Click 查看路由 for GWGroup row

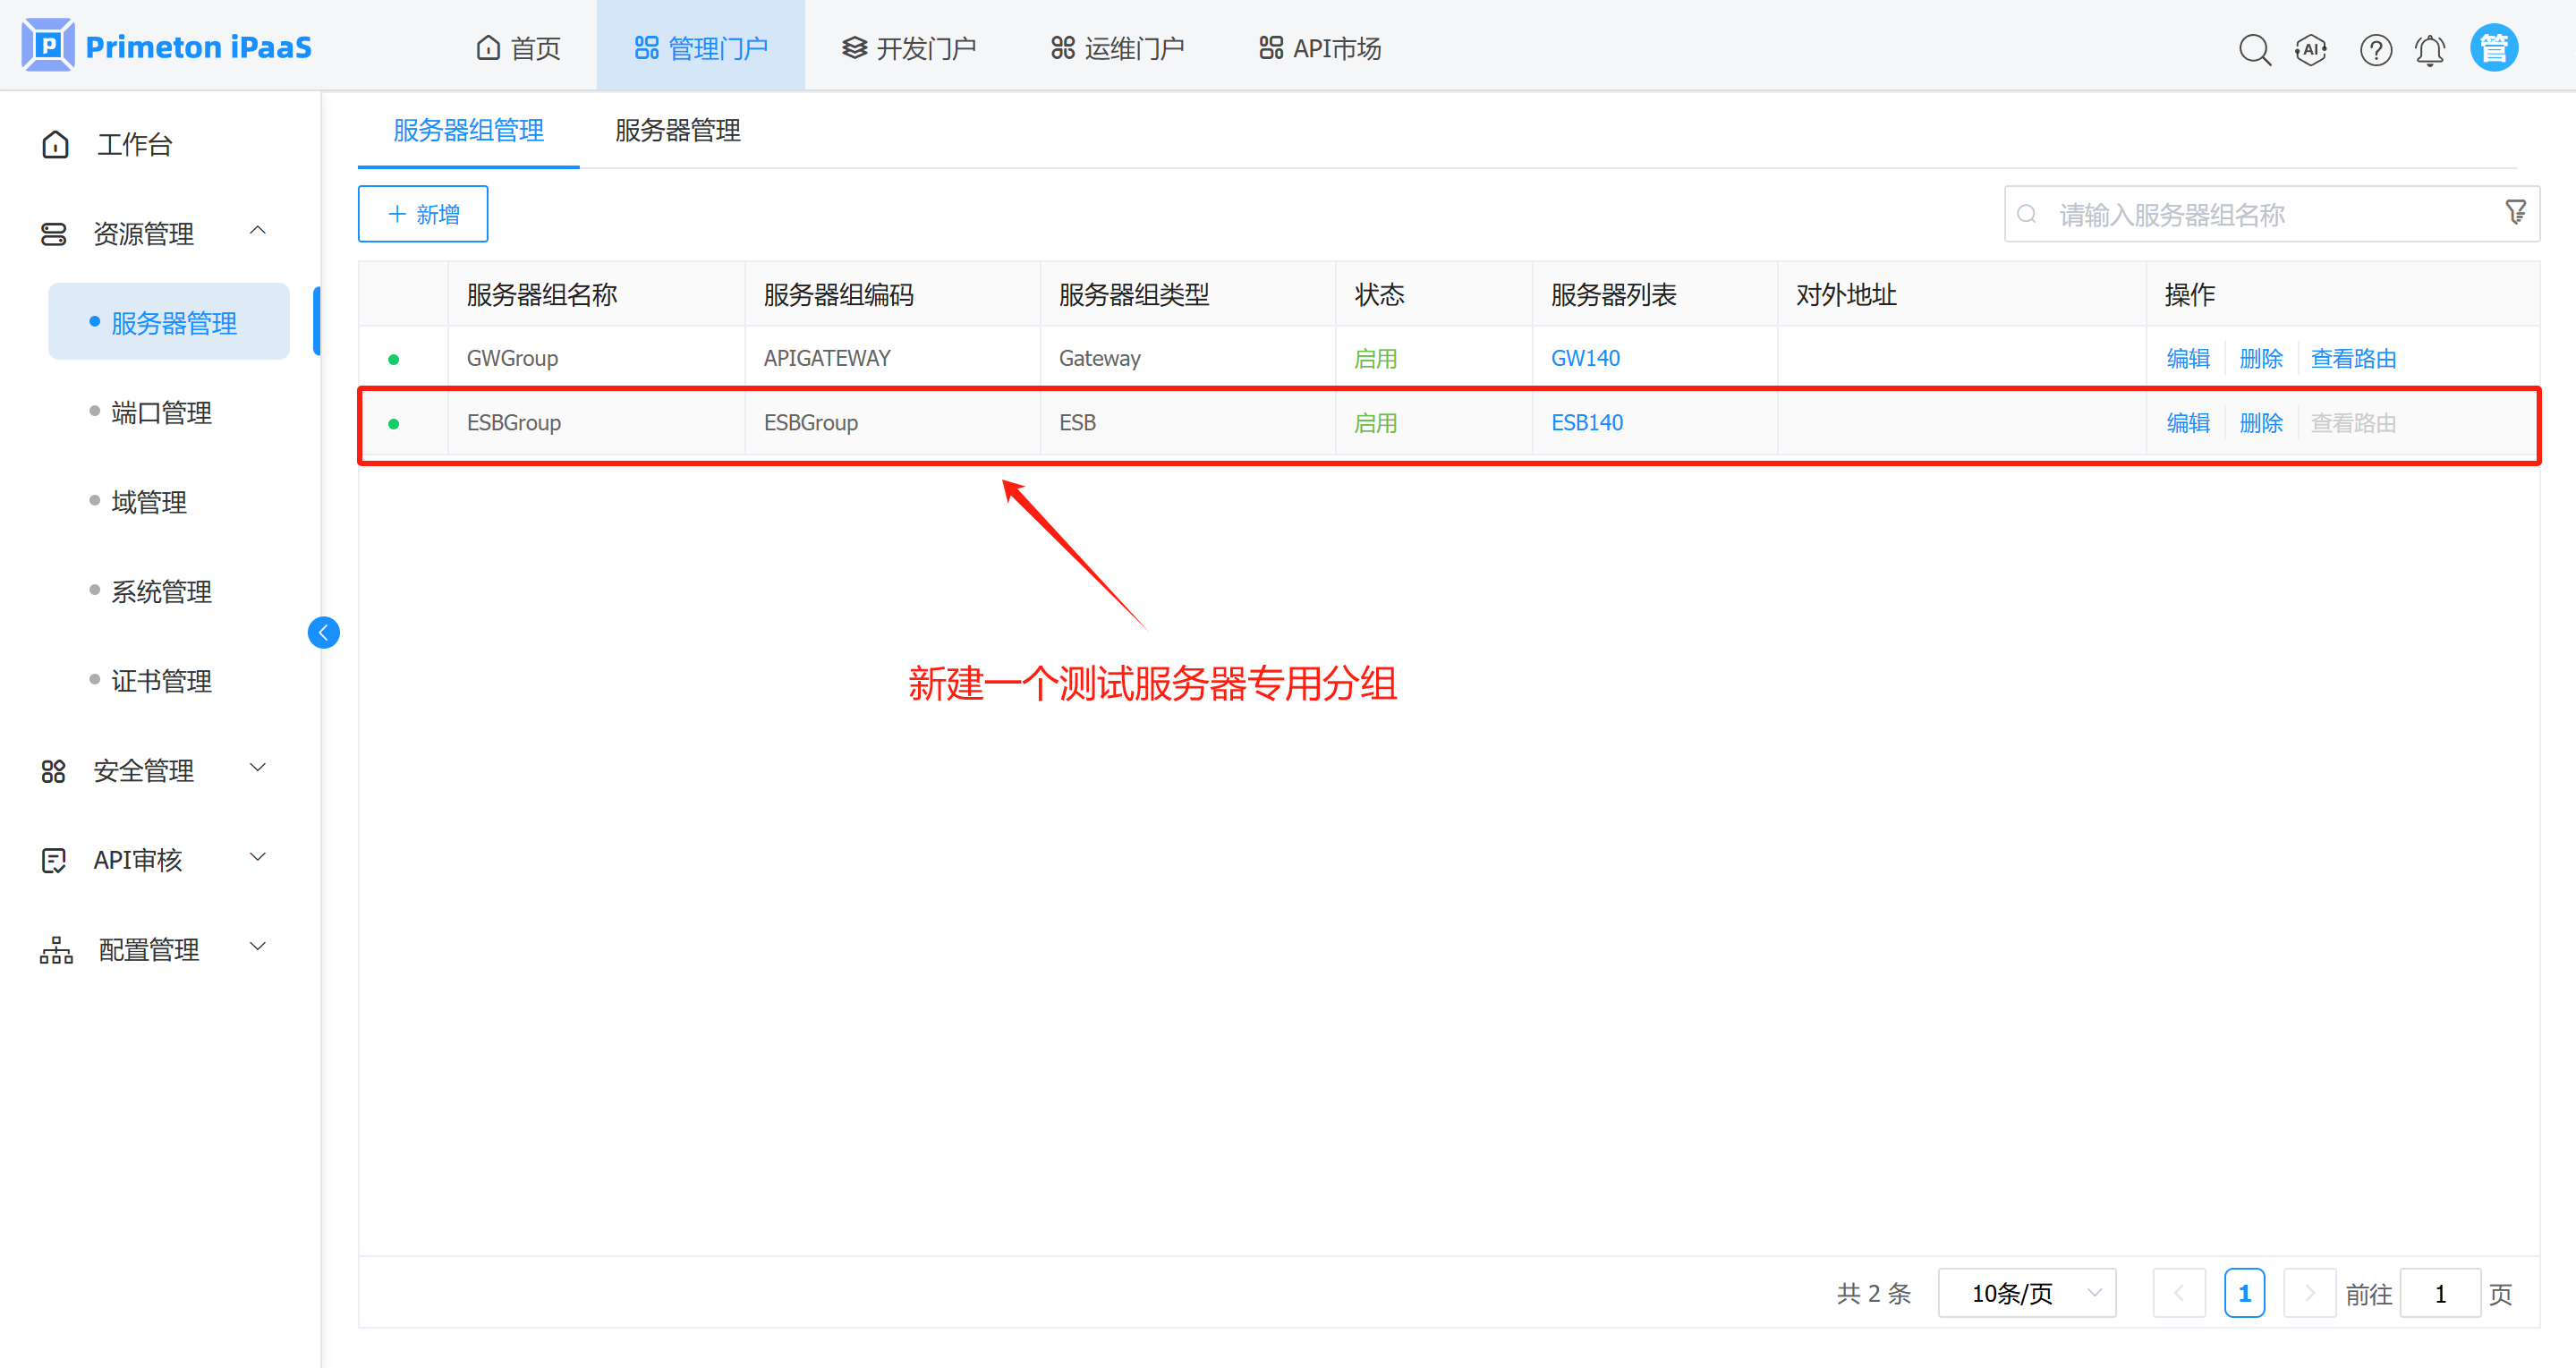tap(2352, 358)
